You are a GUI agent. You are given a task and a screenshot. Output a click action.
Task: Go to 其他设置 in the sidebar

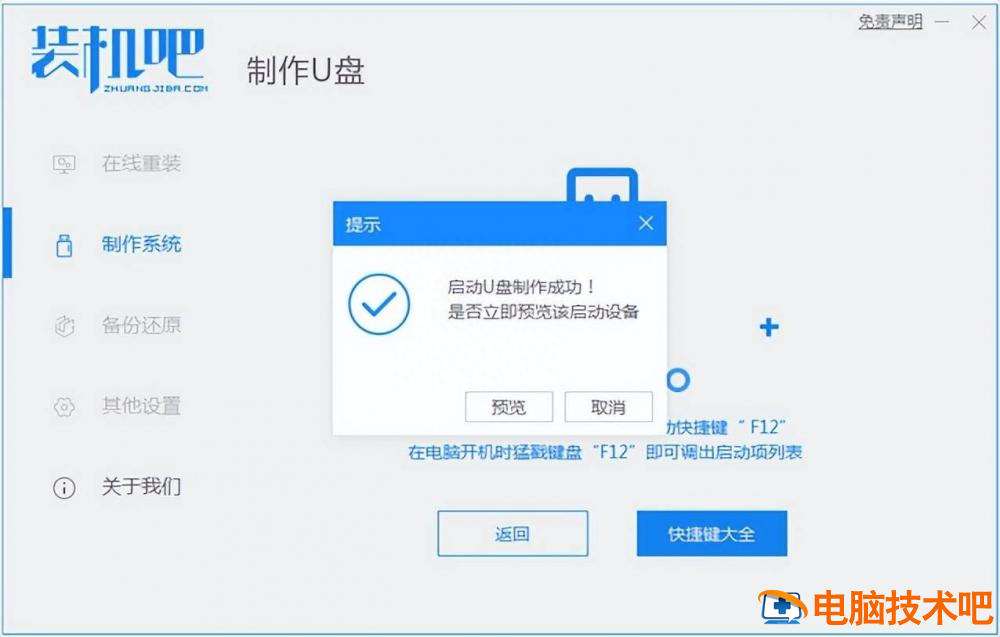click(x=142, y=406)
